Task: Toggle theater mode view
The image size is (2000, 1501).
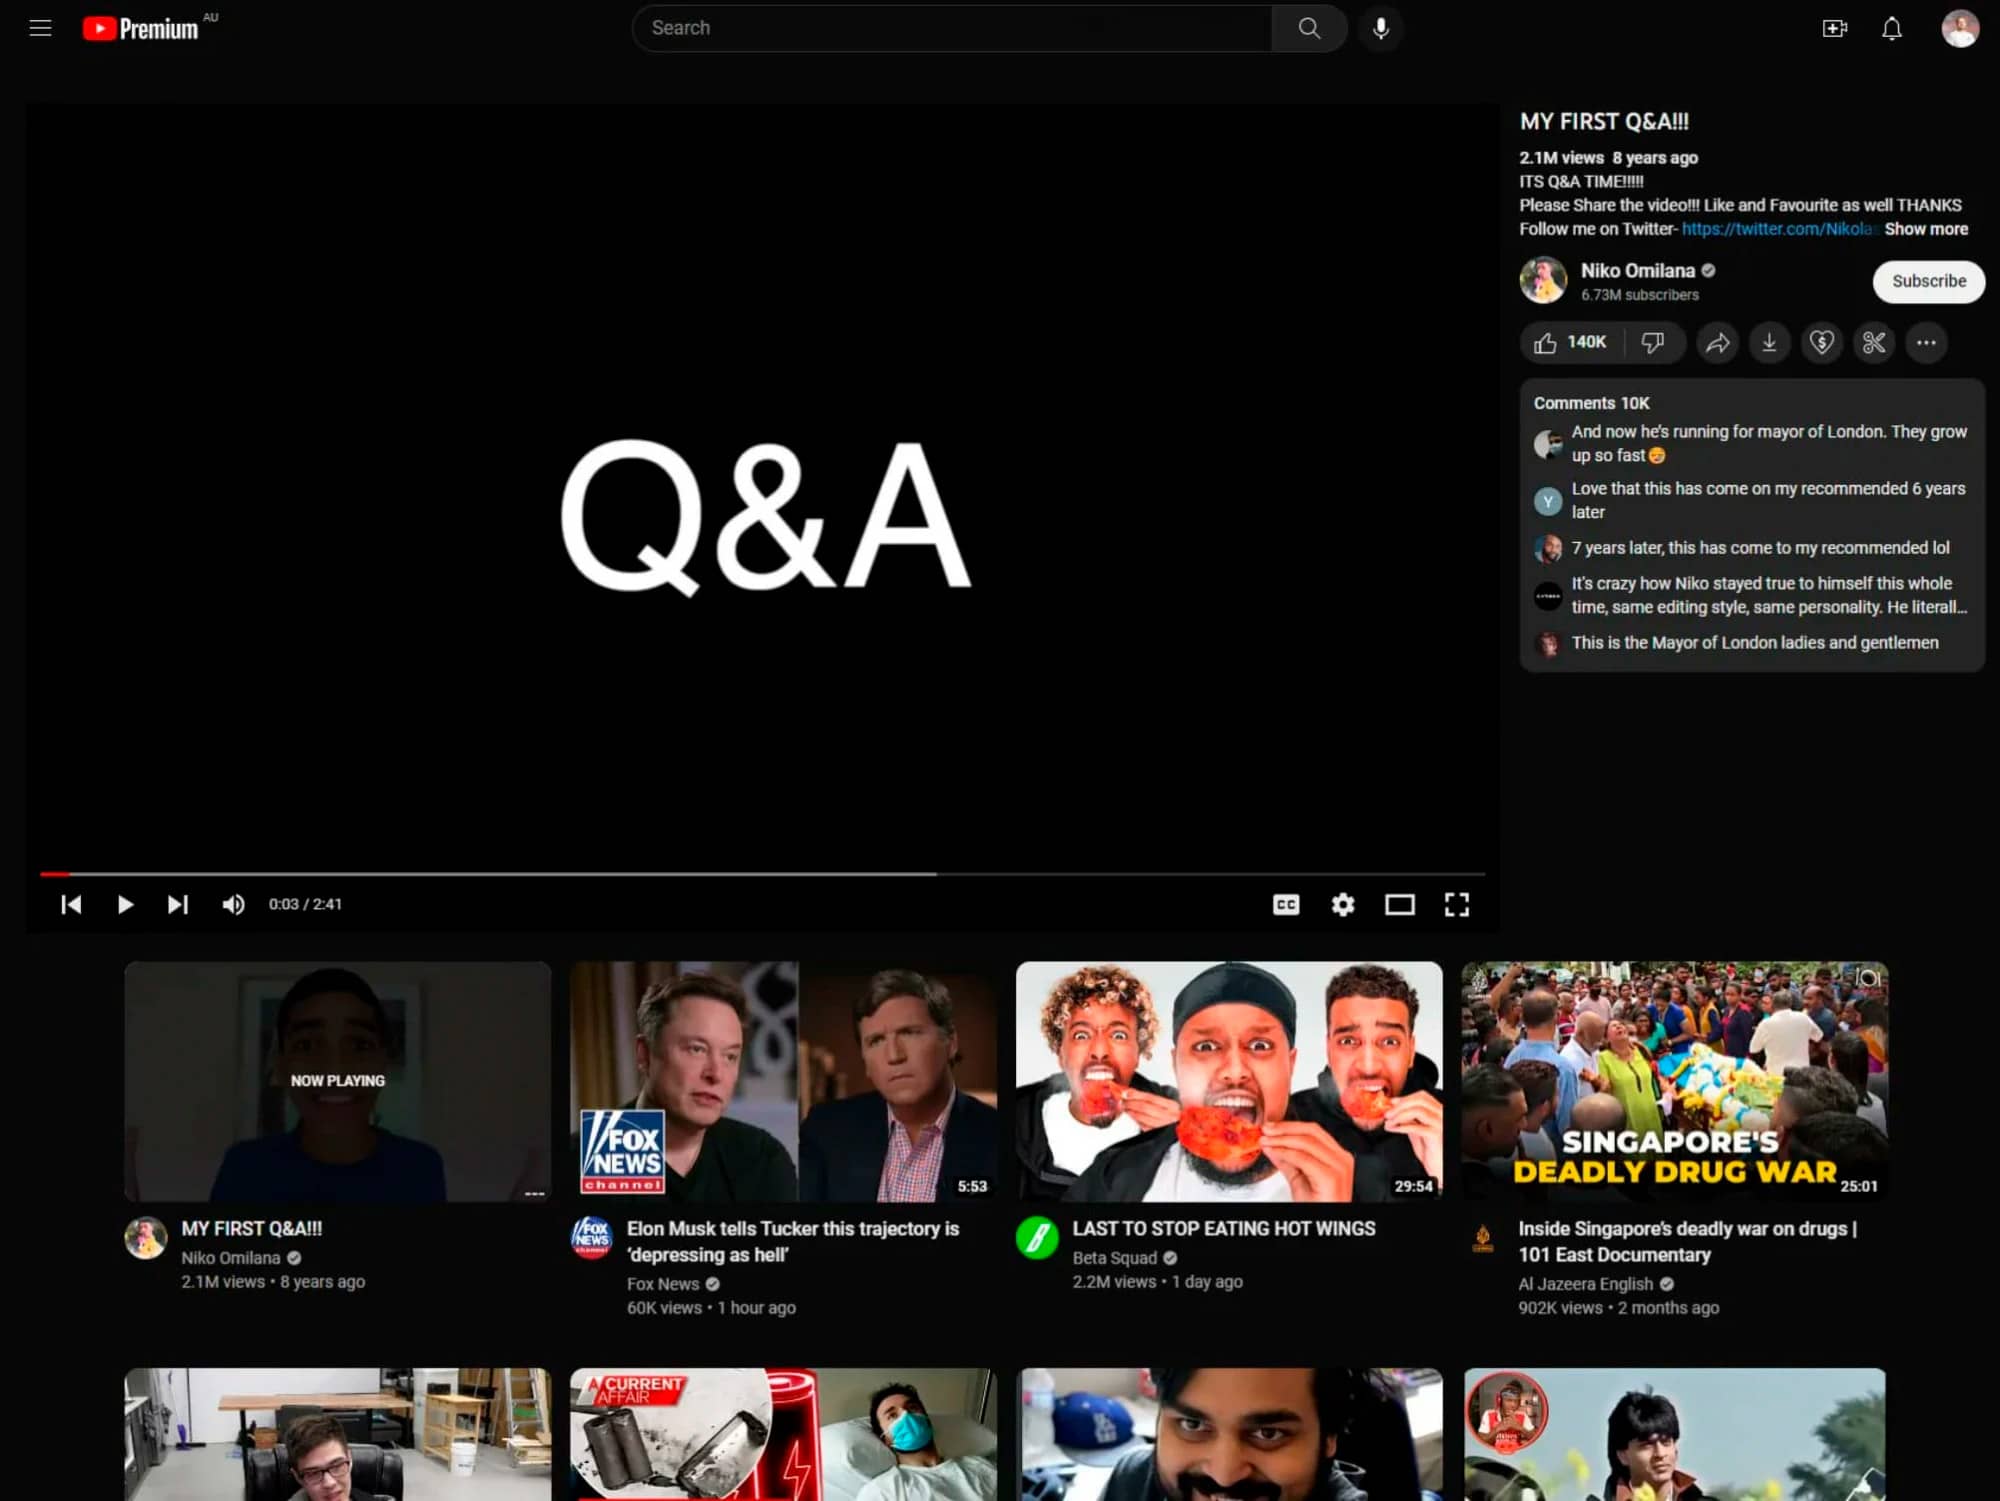Action: tap(1399, 905)
